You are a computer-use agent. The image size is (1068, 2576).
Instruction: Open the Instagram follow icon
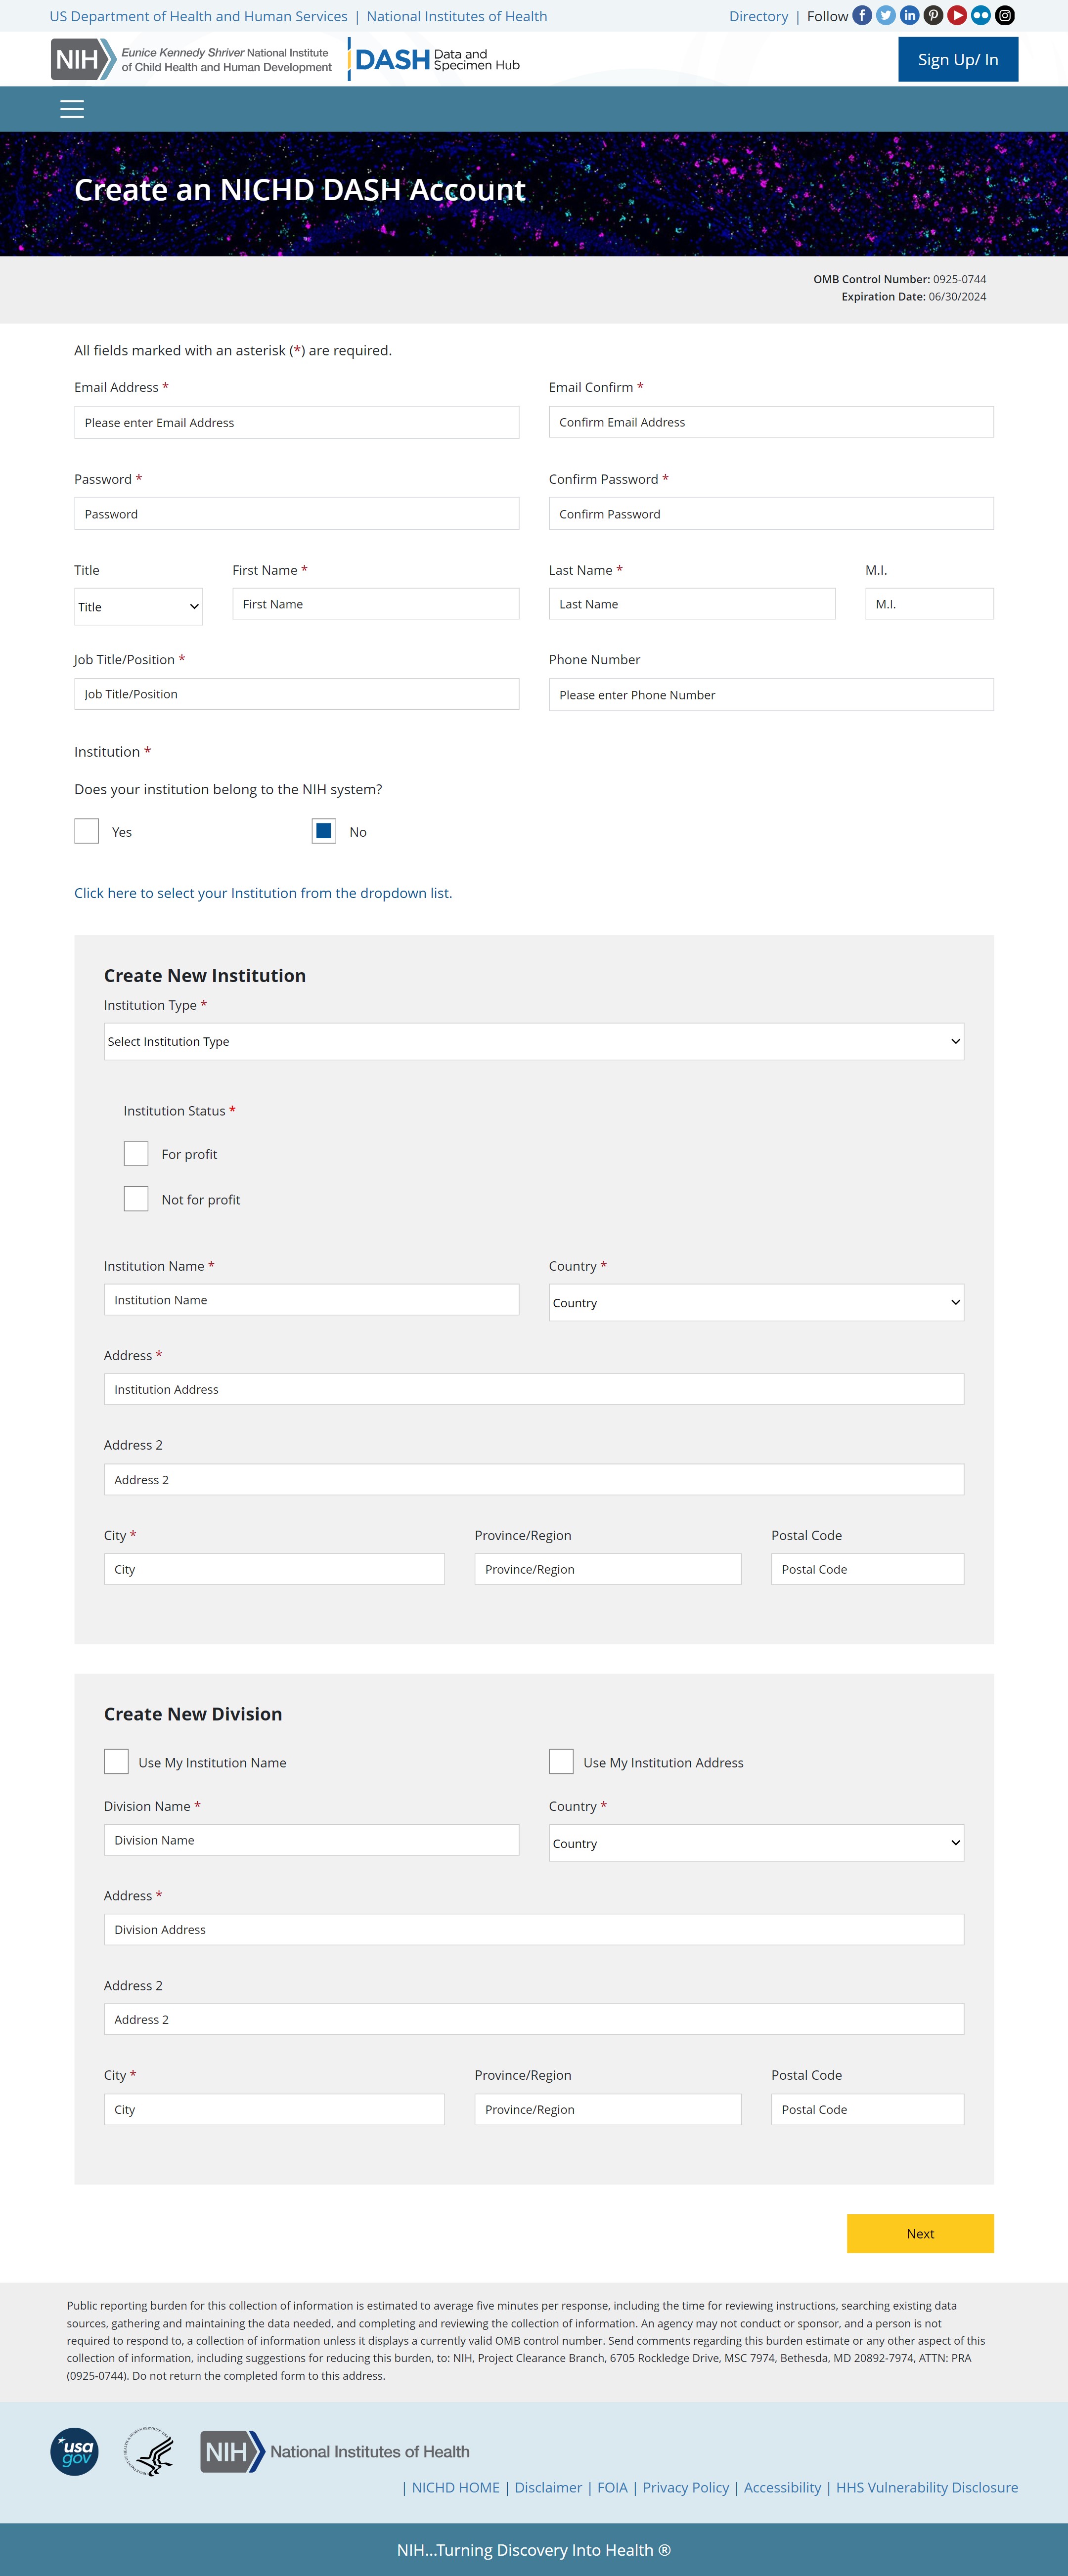(x=1005, y=16)
